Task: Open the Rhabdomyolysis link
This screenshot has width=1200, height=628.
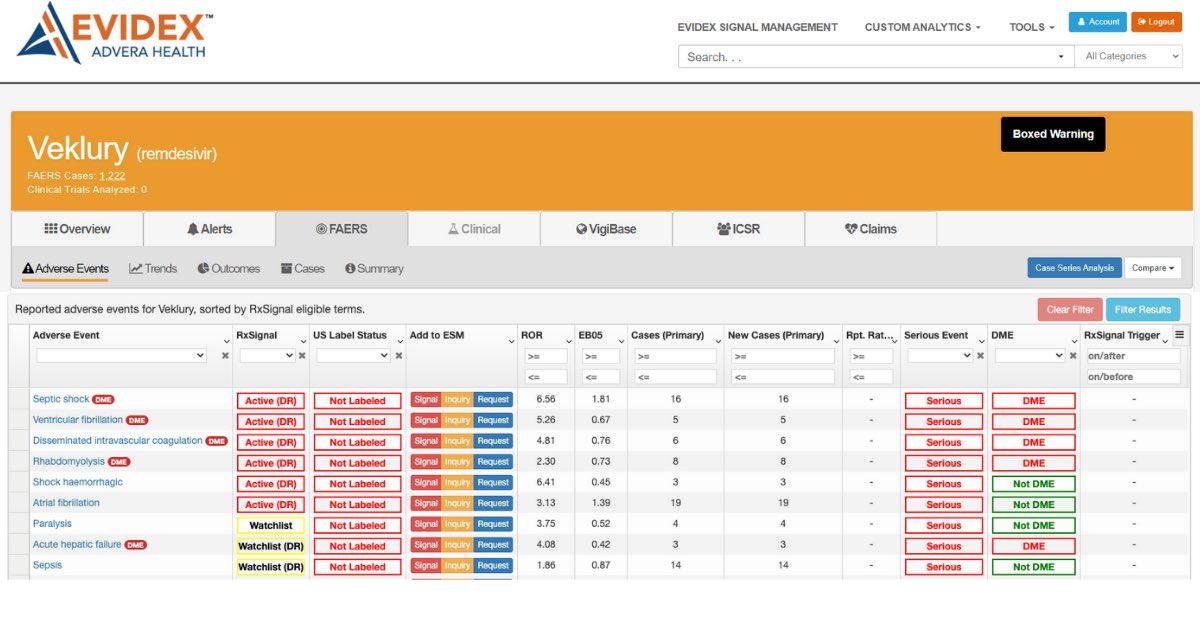Action: pyautogui.click(x=69, y=462)
